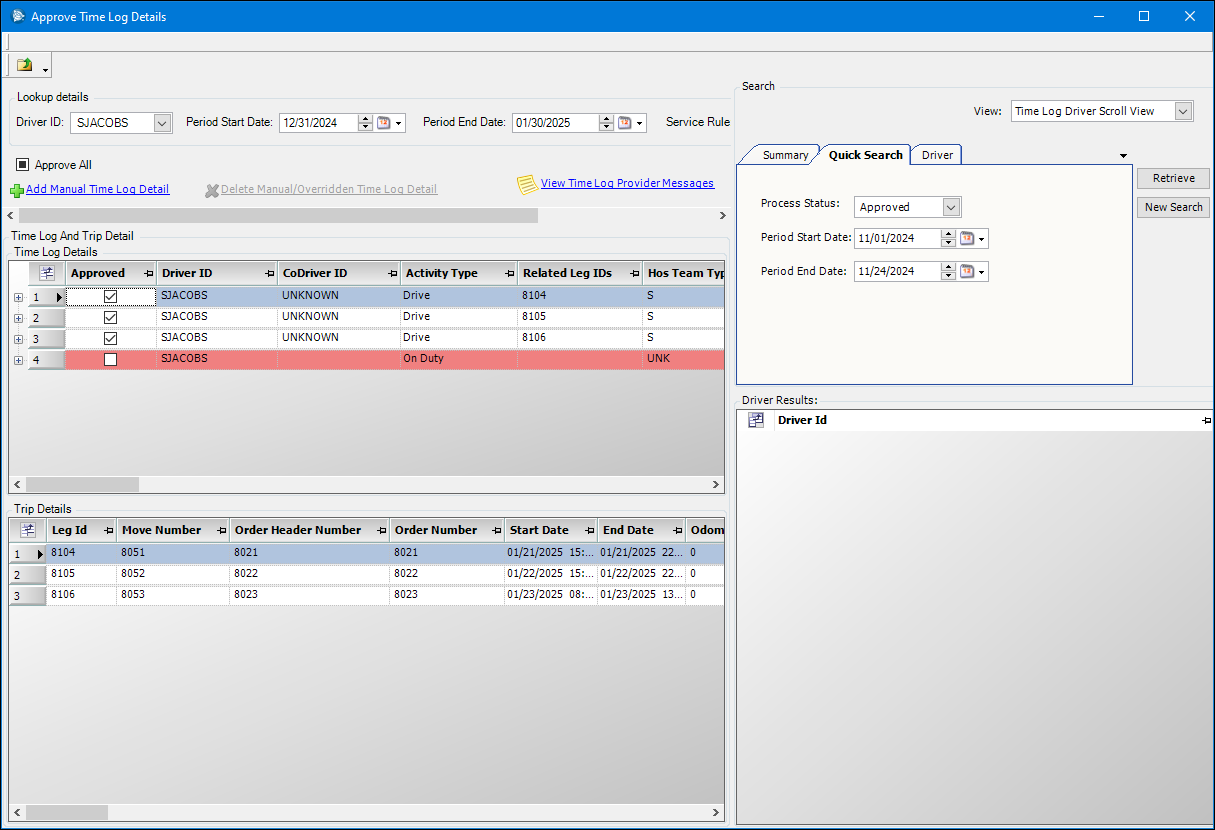Open the calendar icon for Quick Search Period Start Date

[967, 238]
